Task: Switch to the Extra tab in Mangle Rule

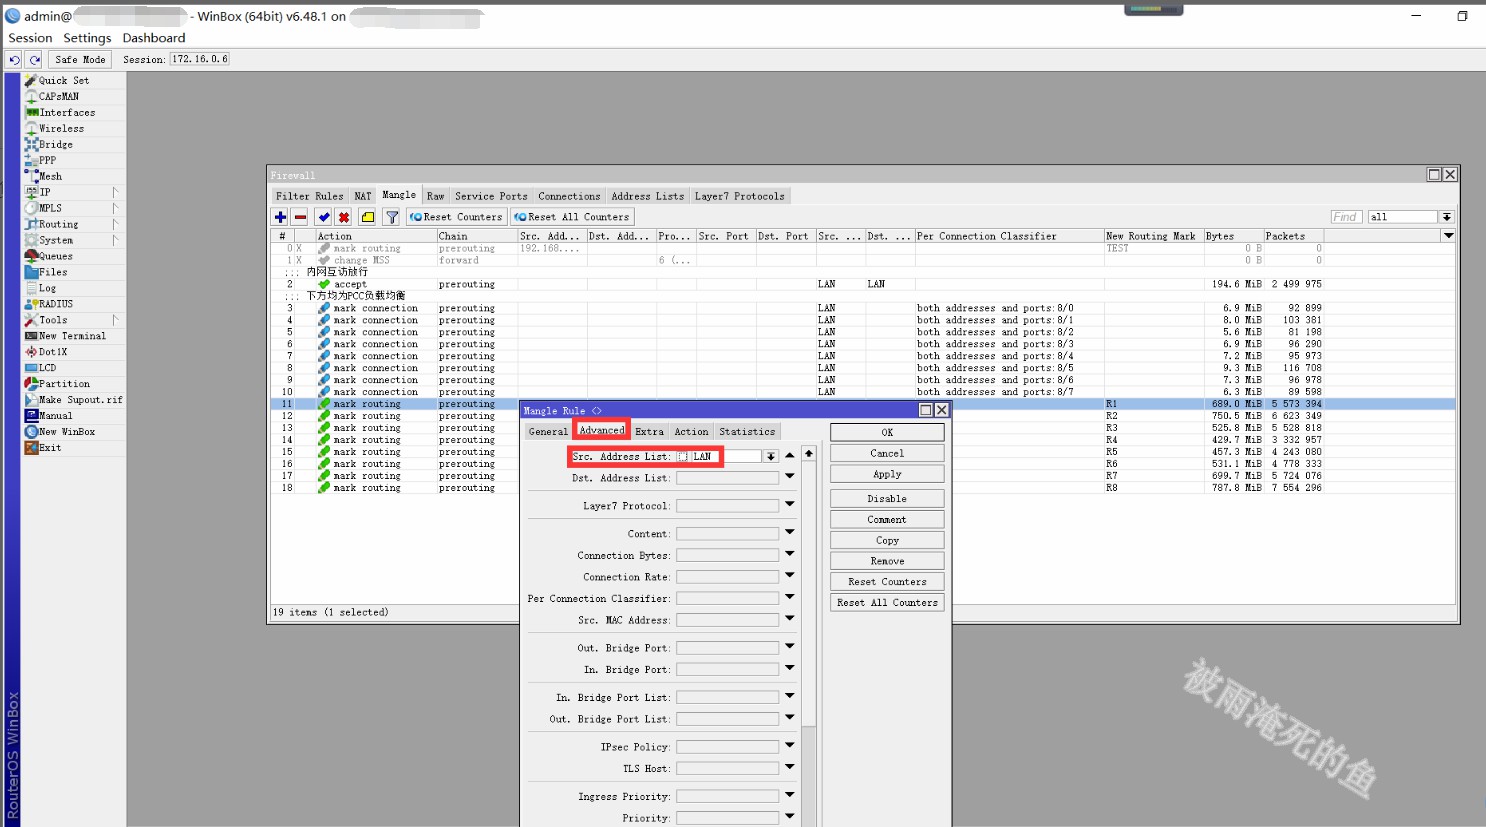Action: (649, 432)
